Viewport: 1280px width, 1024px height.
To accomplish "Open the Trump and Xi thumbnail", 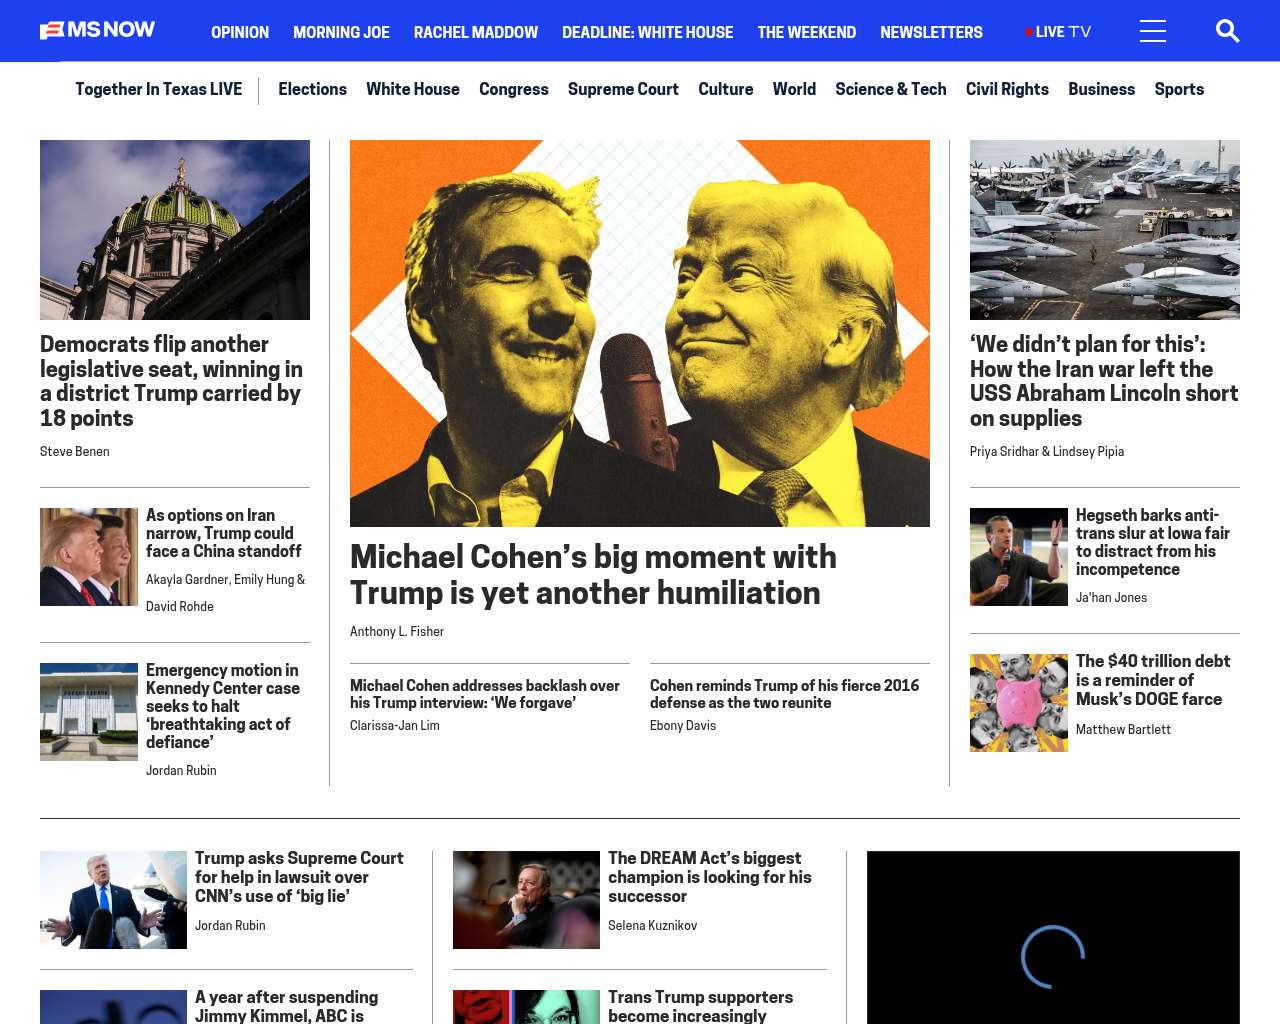I will [89, 557].
